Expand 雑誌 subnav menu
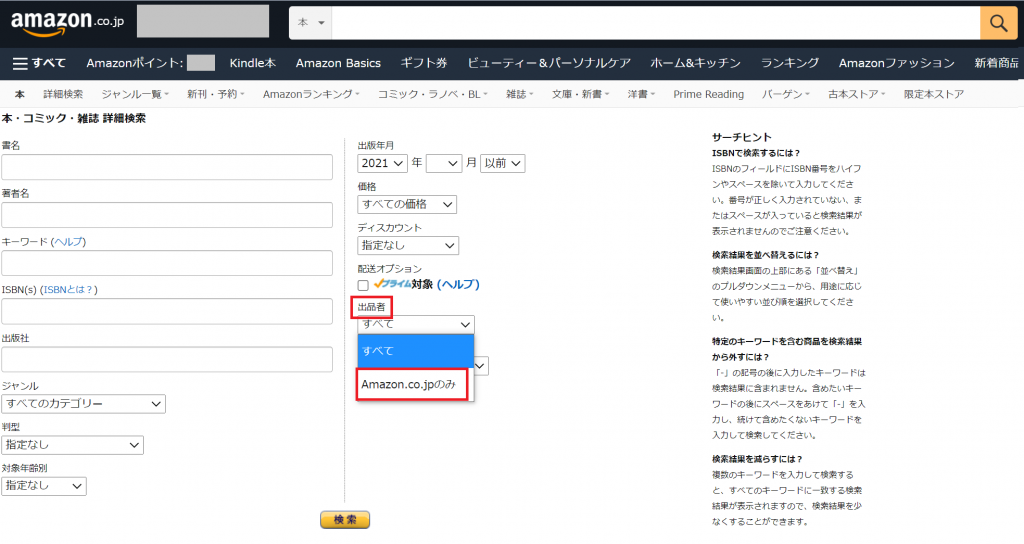The image size is (1024, 544). 519,94
